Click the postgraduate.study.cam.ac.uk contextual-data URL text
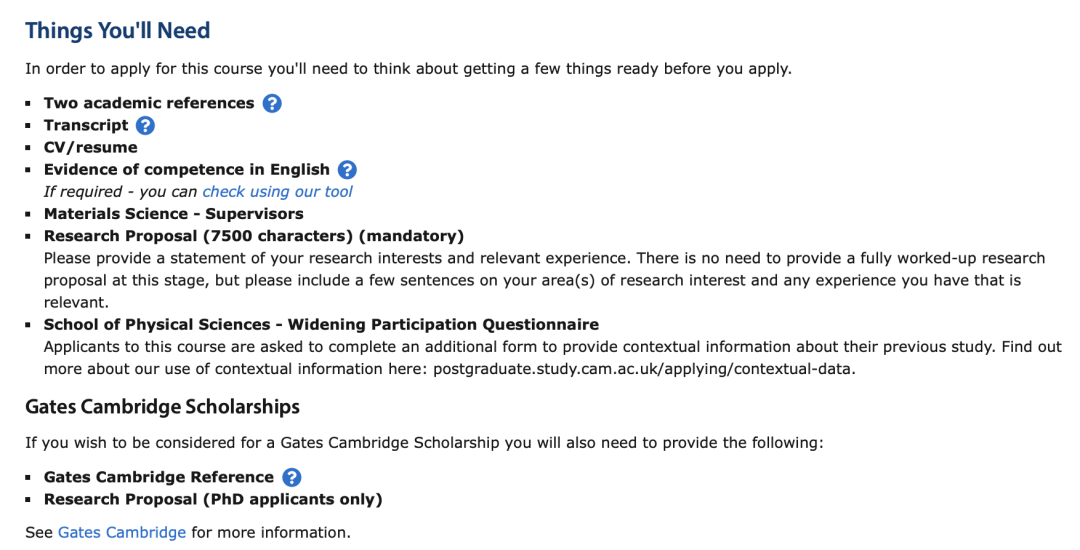Screen dimensions: 1080x550 644,369
